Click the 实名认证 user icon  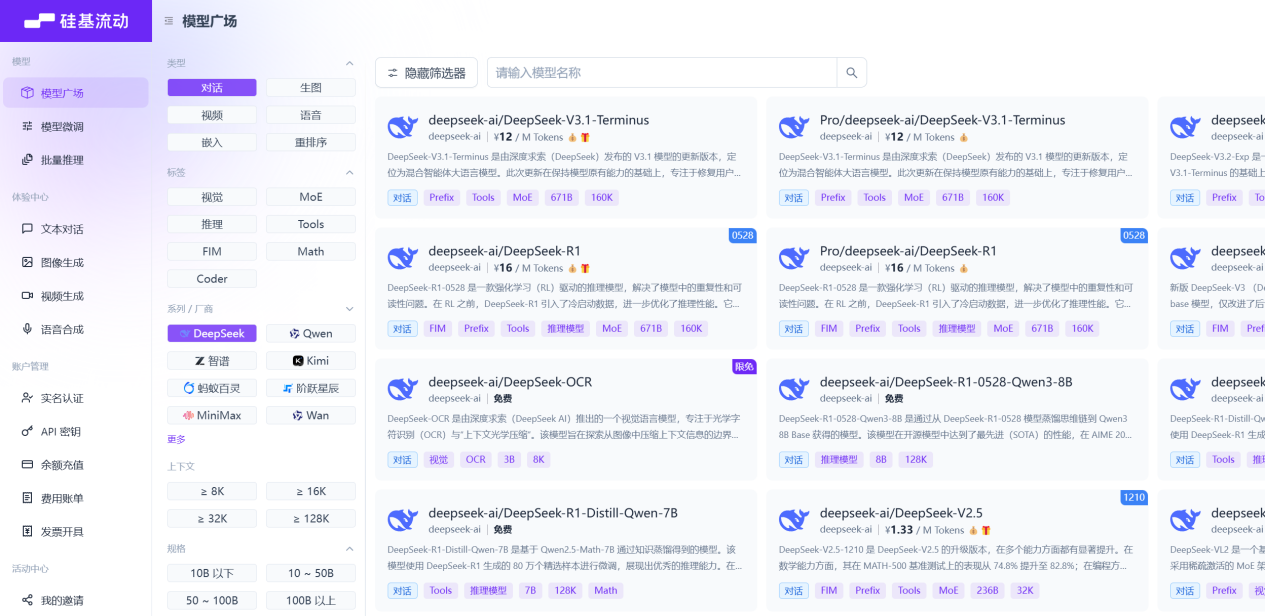pyautogui.click(x=28, y=398)
